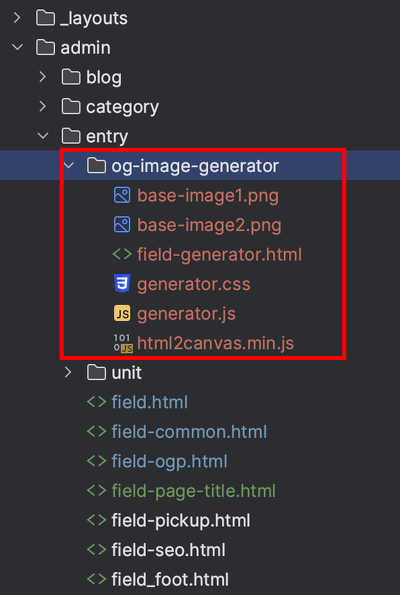This screenshot has height=595, width=400.
Task: Collapse the og-image-generator folder chevron
Action: (x=69, y=165)
